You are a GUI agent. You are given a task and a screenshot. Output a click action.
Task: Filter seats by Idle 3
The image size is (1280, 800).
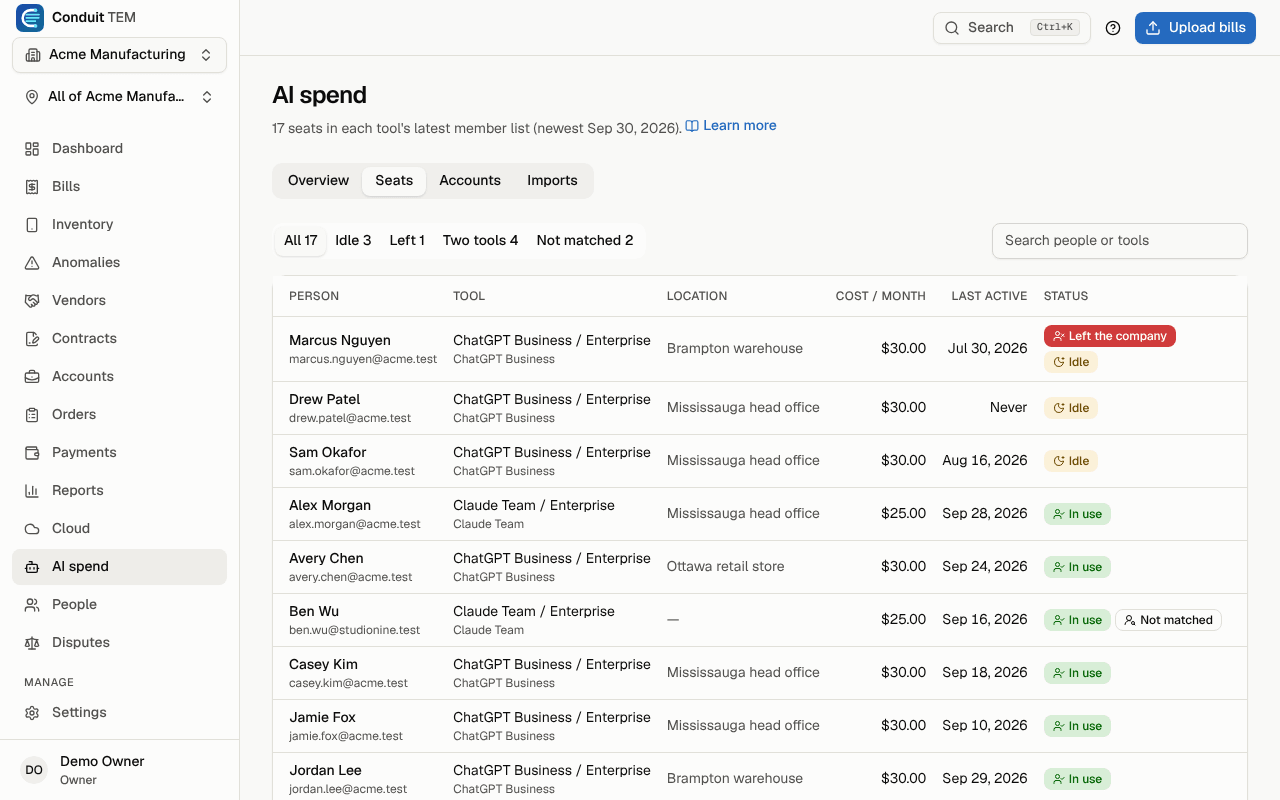tap(353, 240)
